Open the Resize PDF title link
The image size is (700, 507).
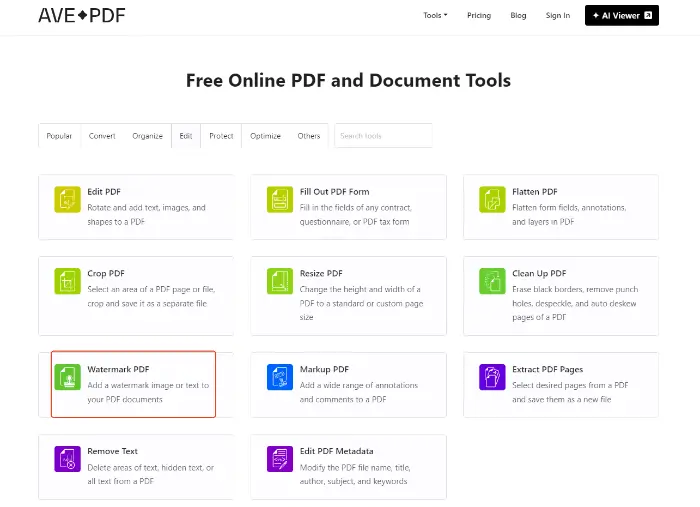click(321, 274)
